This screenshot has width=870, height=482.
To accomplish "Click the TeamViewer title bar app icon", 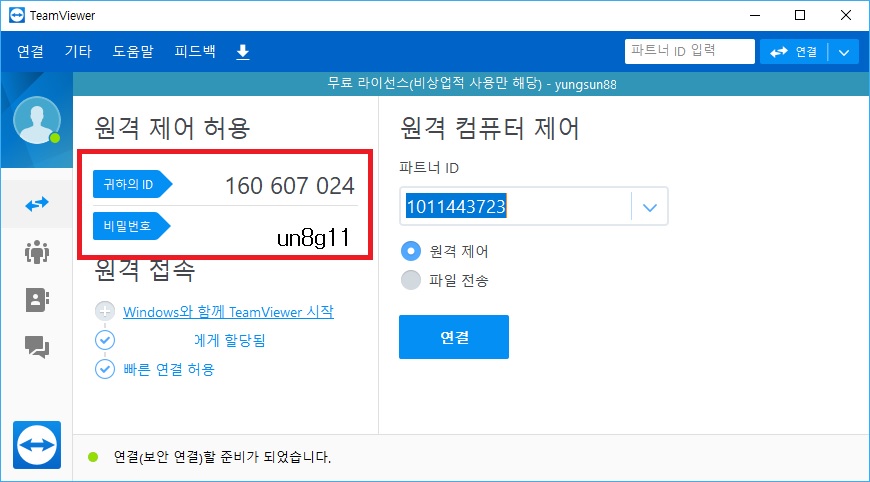I will coord(17,15).
